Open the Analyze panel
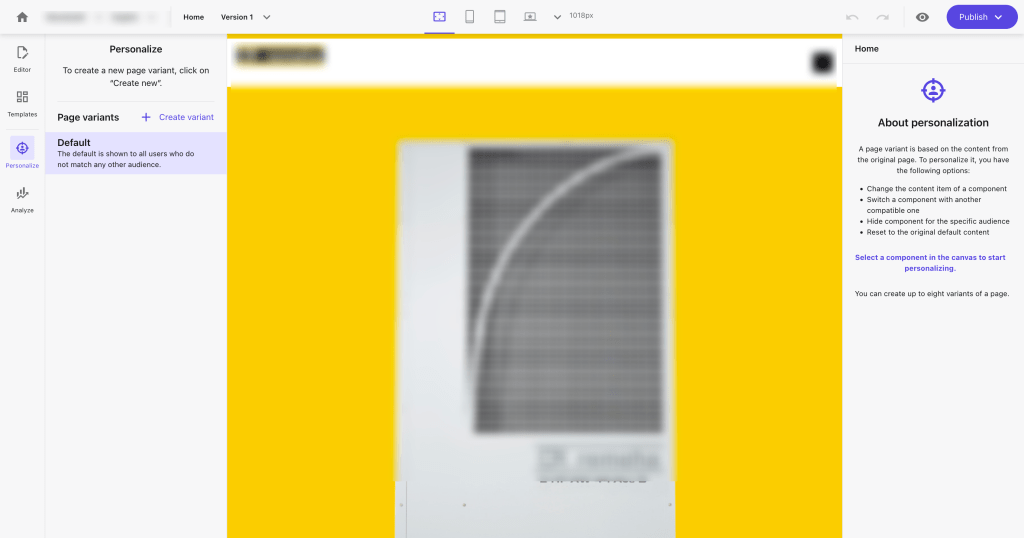This screenshot has height=538, width=1024. coord(22,200)
